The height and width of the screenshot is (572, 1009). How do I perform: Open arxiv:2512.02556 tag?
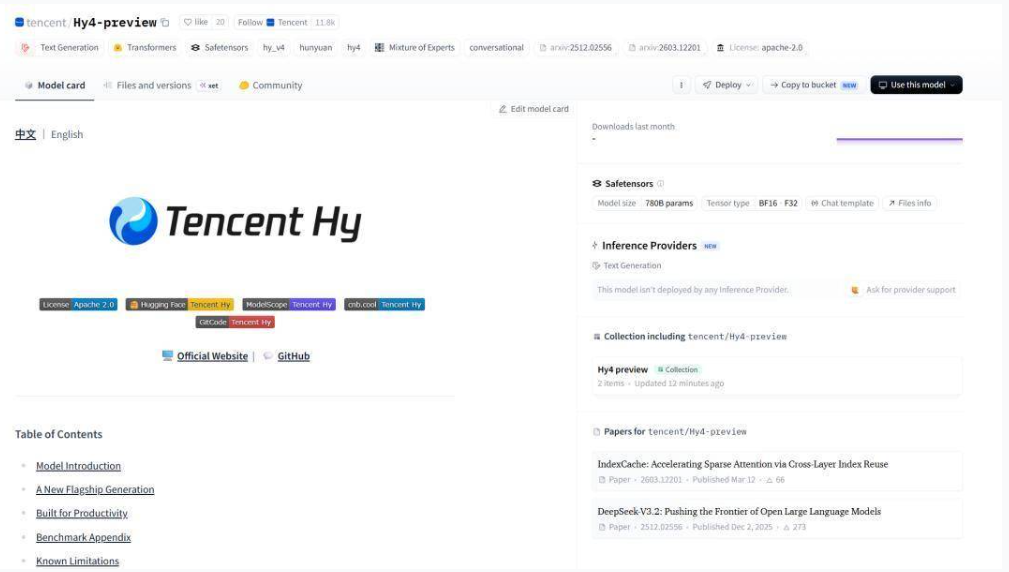(x=575, y=48)
